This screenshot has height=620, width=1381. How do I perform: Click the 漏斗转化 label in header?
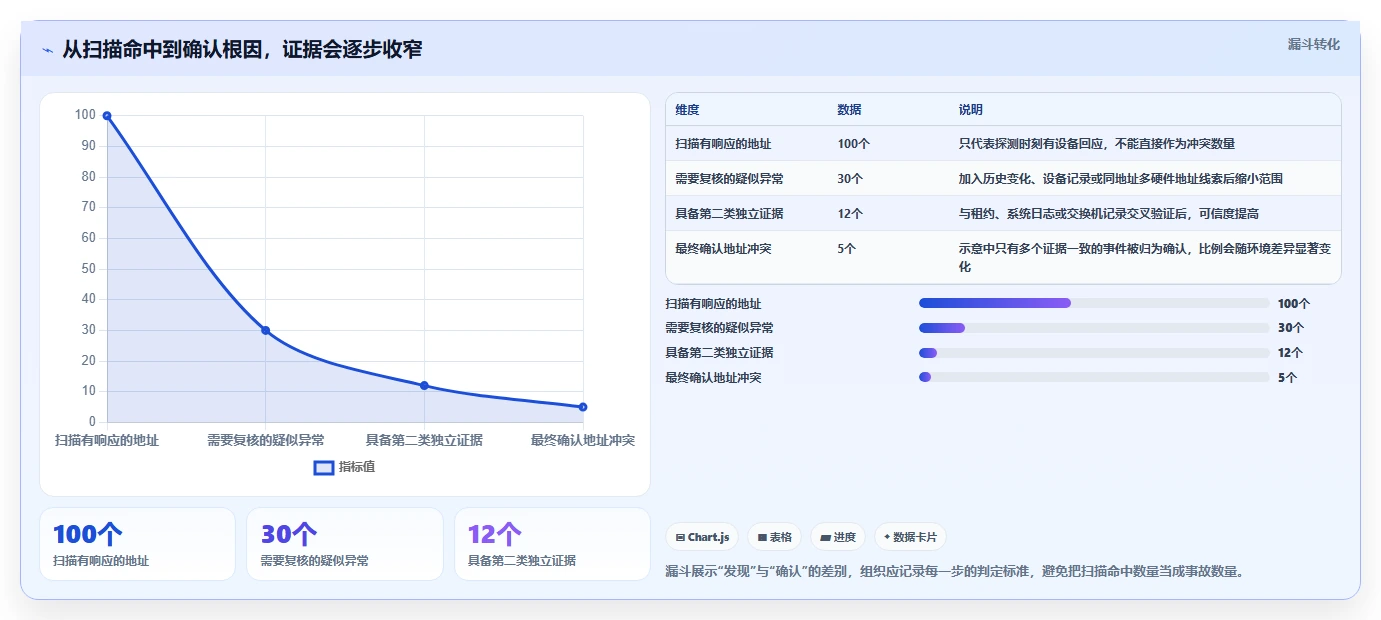point(1313,44)
